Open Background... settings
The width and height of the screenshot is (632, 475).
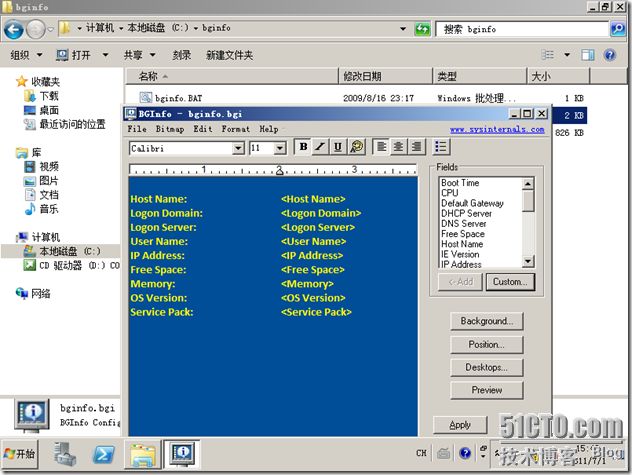pos(486,321)
